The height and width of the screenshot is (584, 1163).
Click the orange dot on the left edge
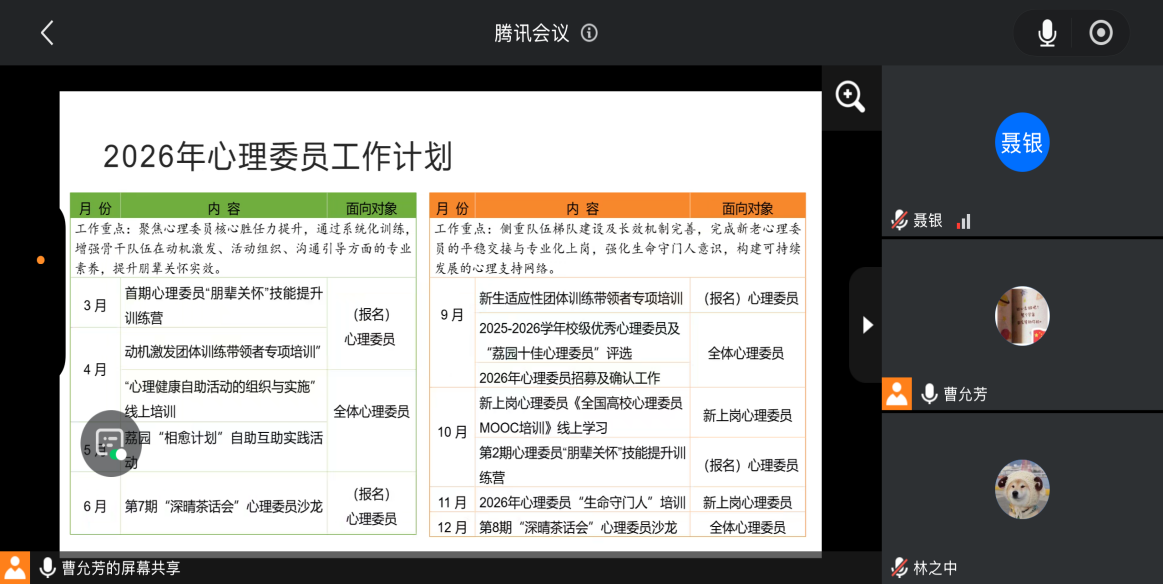[x=41, y=260]
